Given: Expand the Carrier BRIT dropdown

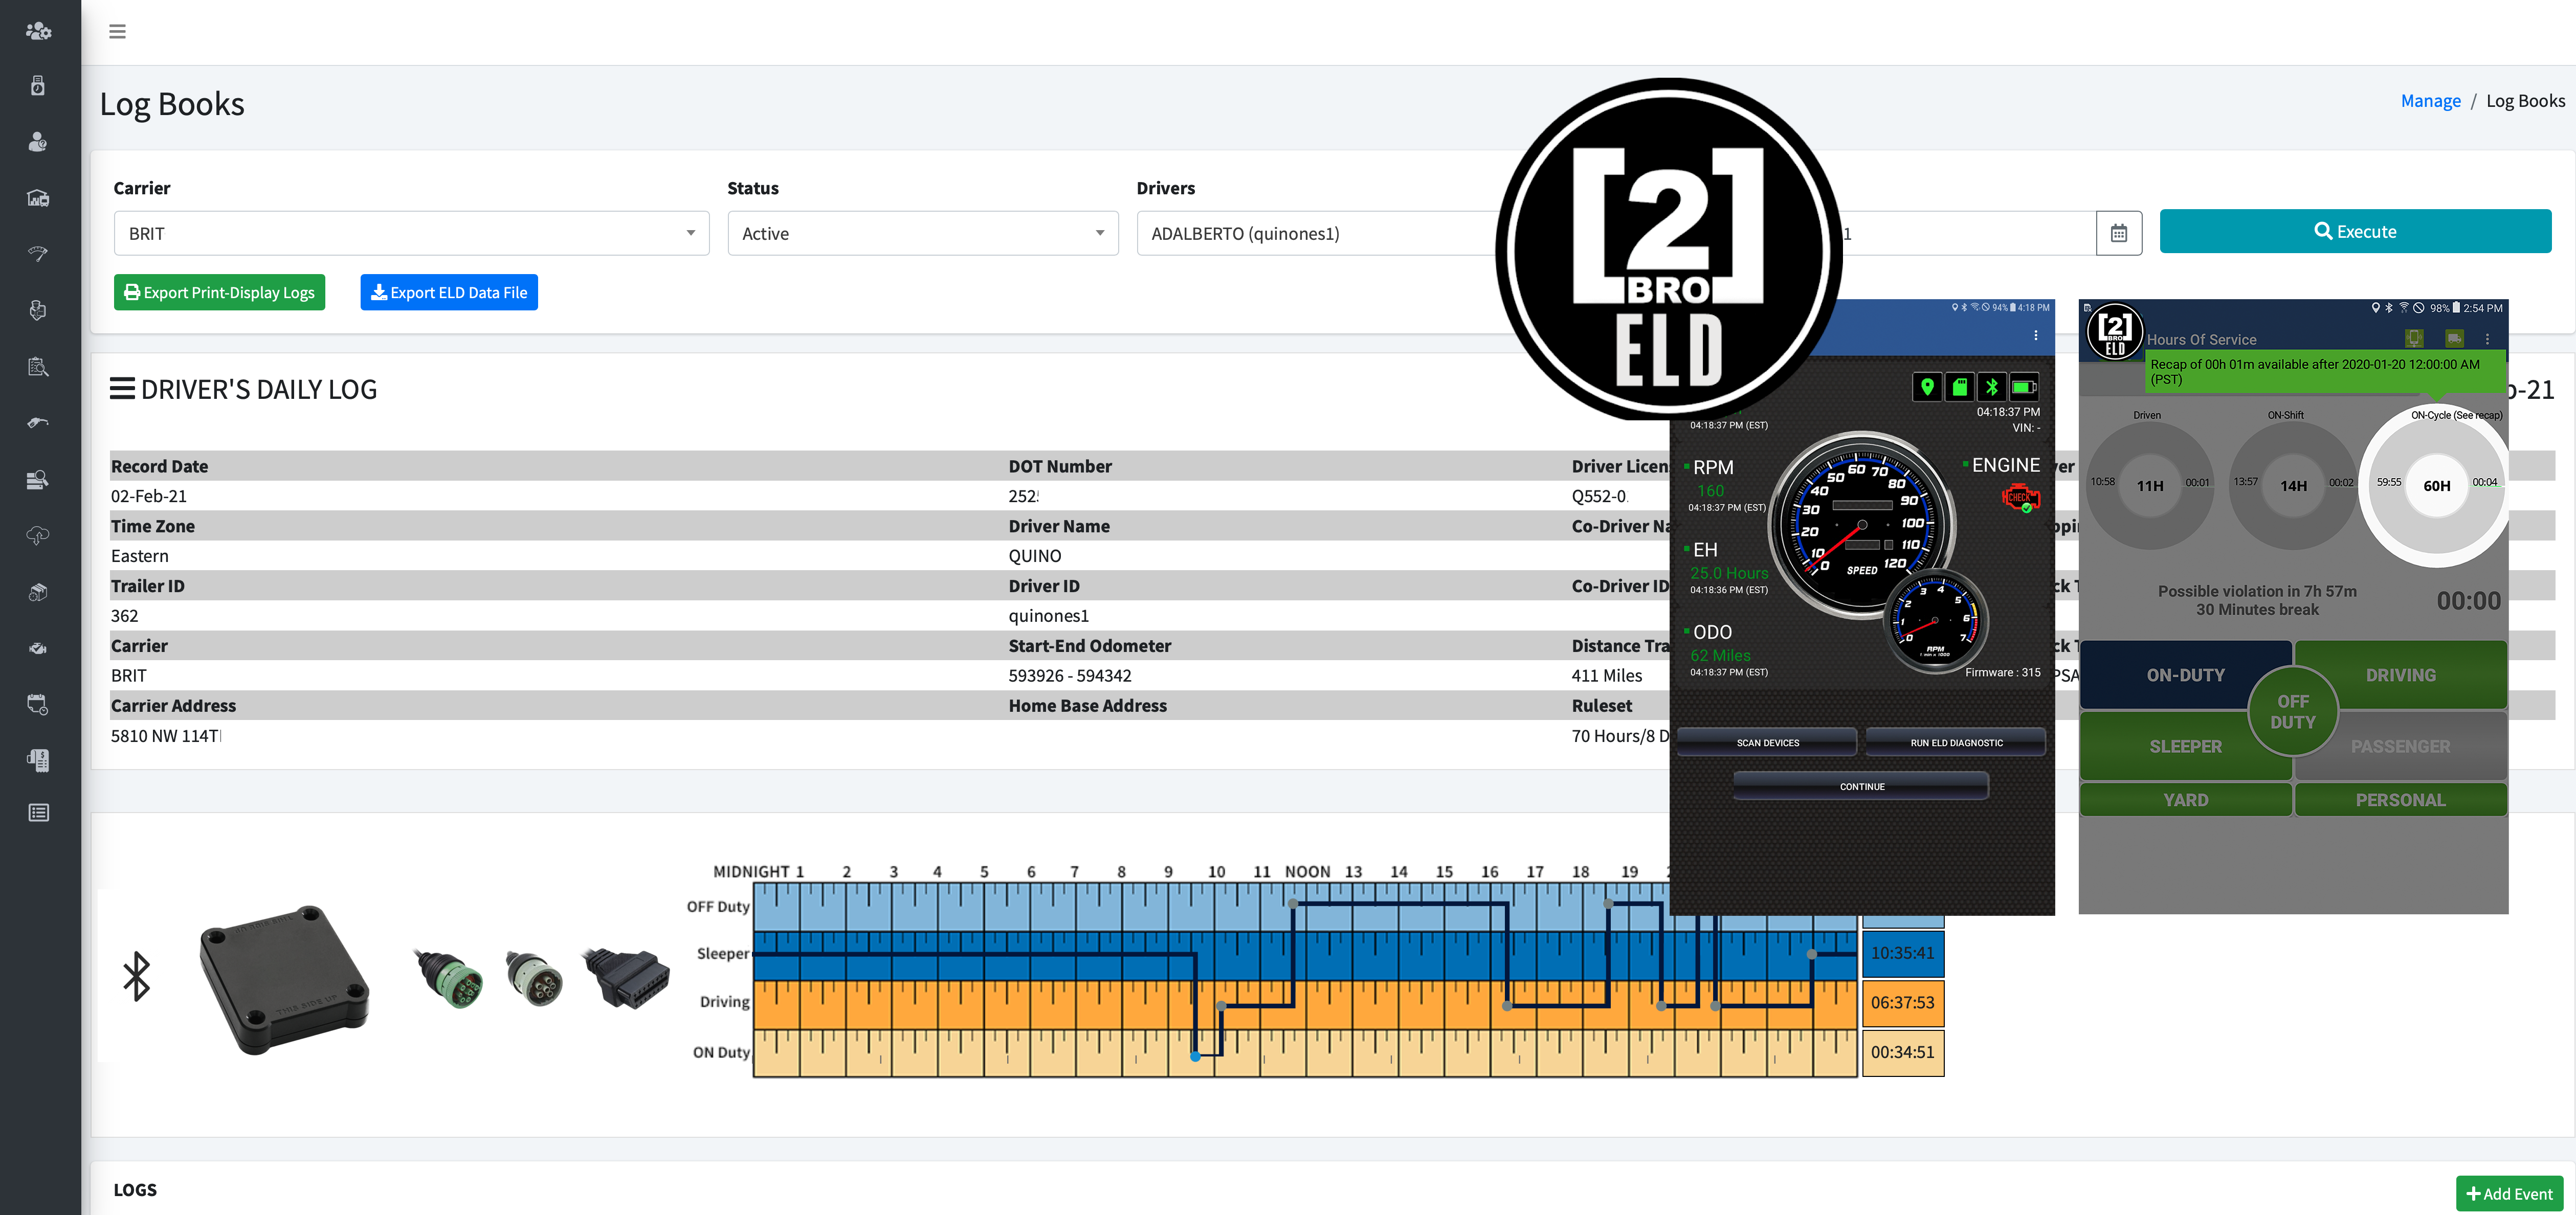Looking at the screenshot, I should [x=411, y=233].
